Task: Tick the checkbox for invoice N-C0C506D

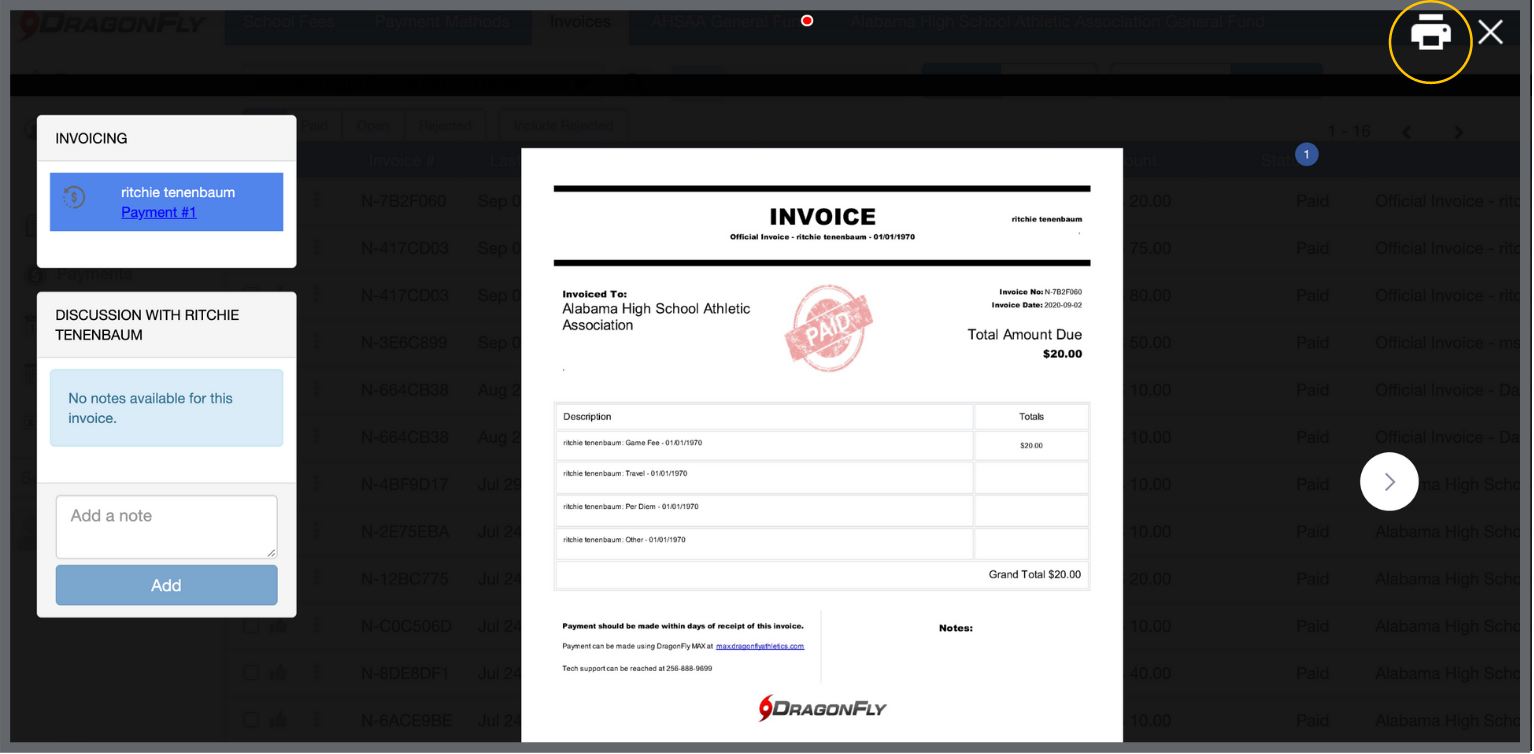Action: [252, 626]
